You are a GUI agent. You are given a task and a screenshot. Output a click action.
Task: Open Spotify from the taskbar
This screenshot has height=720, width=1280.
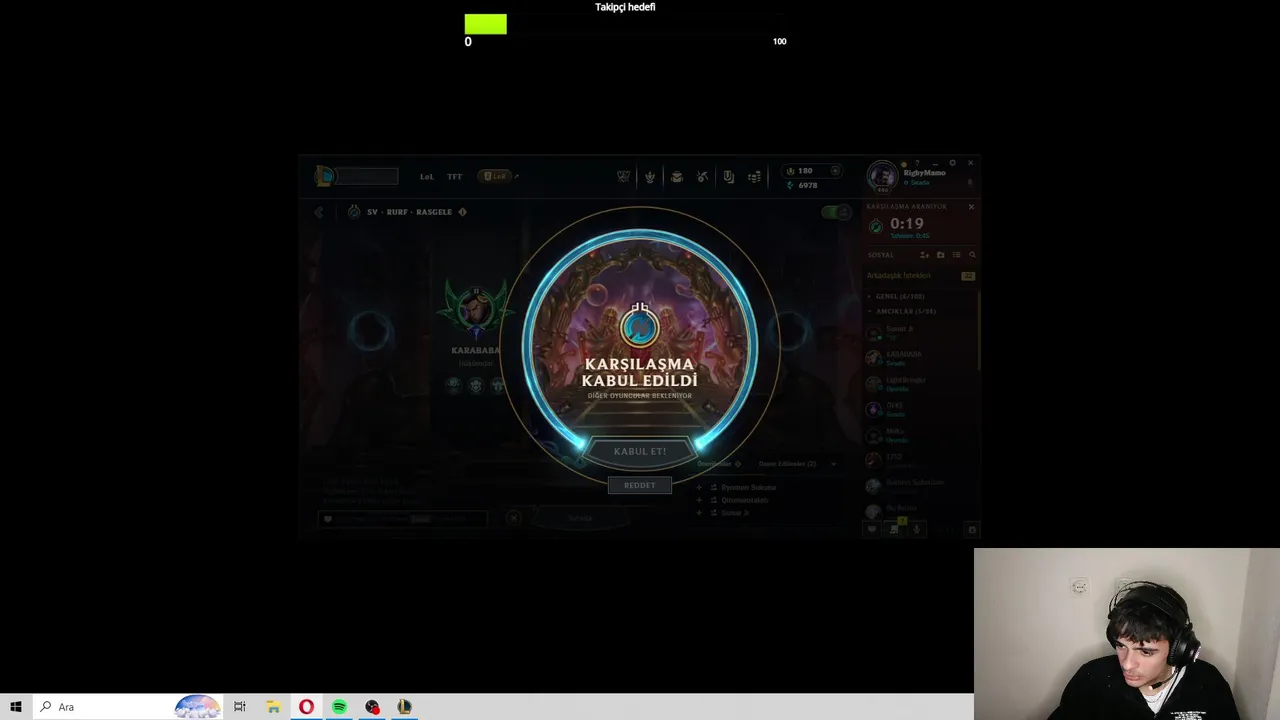tap(339, 707)
